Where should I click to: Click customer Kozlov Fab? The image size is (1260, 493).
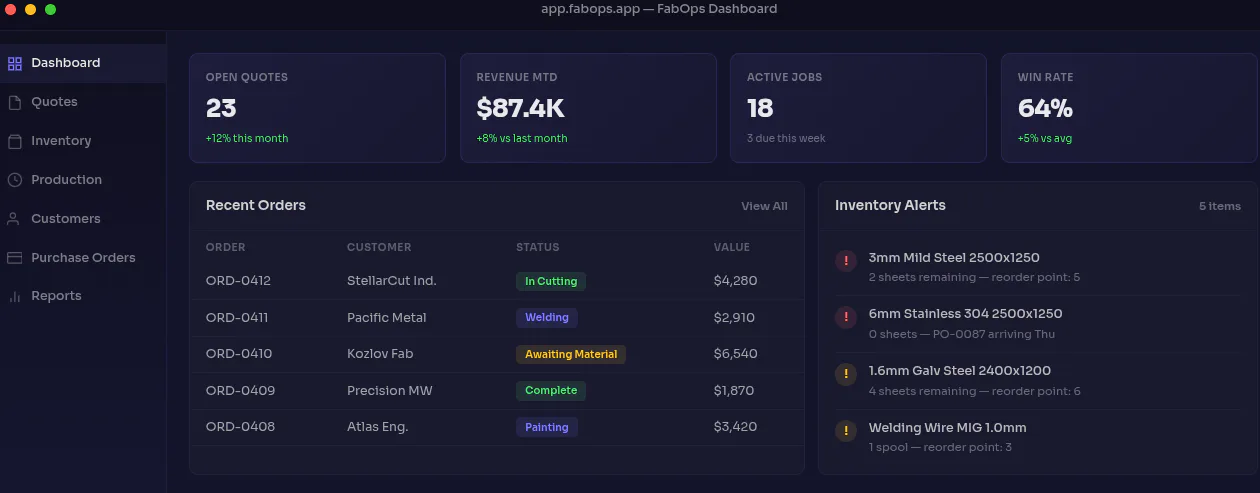380,354
